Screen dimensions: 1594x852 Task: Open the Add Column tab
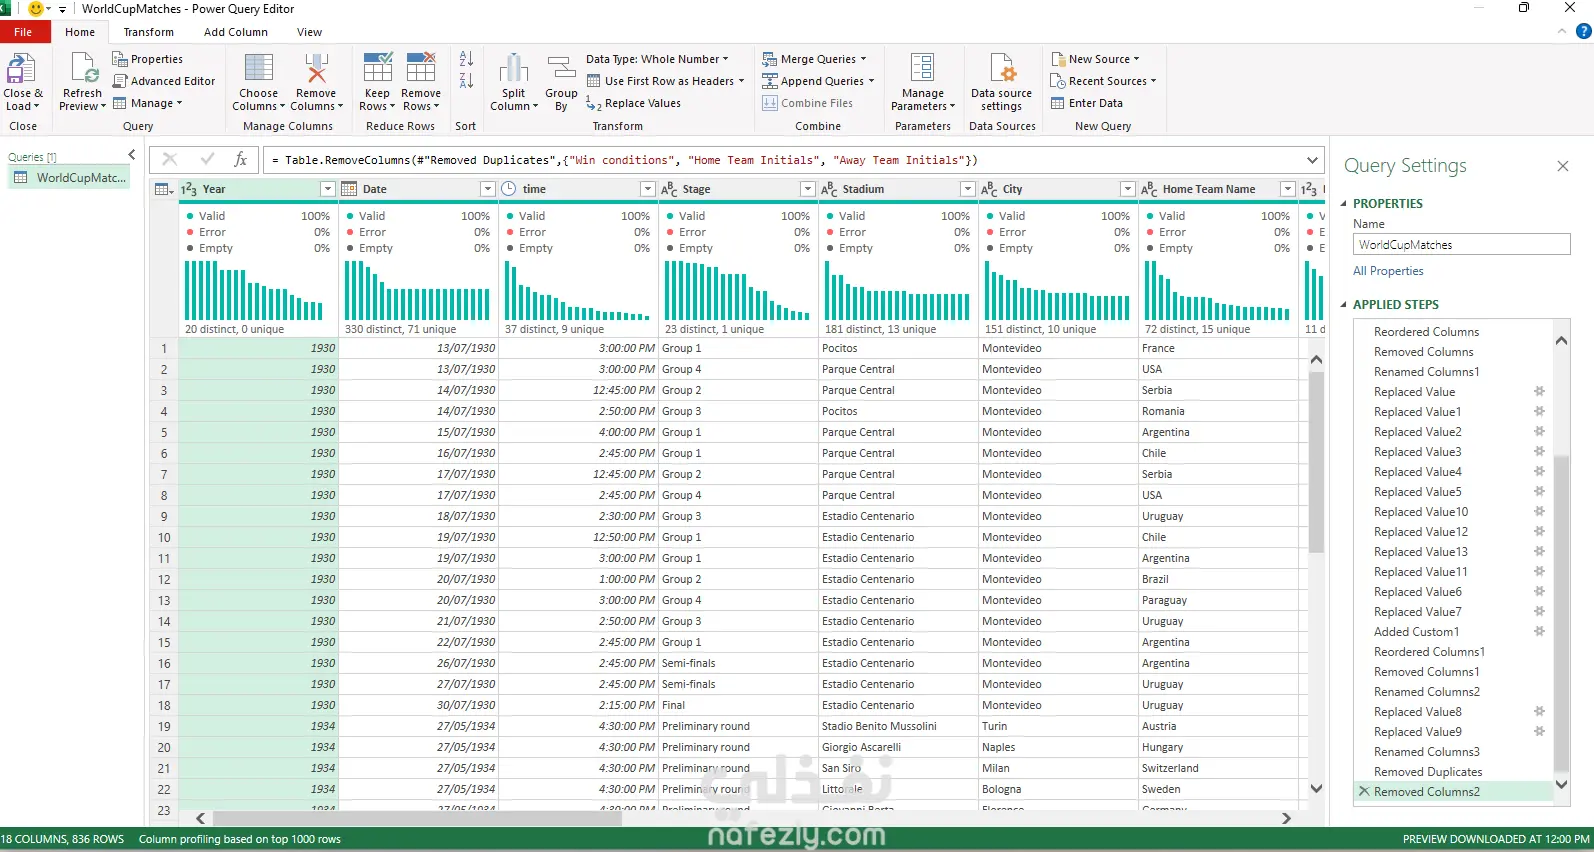coord(235,32)
